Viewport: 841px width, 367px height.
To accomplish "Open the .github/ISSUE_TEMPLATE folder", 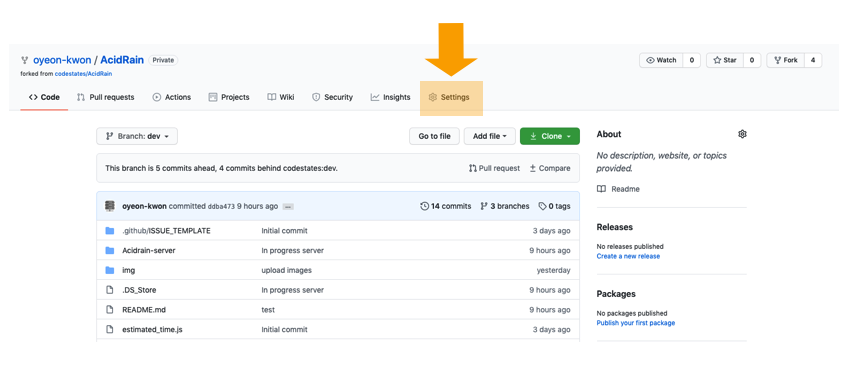I will click(166, 231).
